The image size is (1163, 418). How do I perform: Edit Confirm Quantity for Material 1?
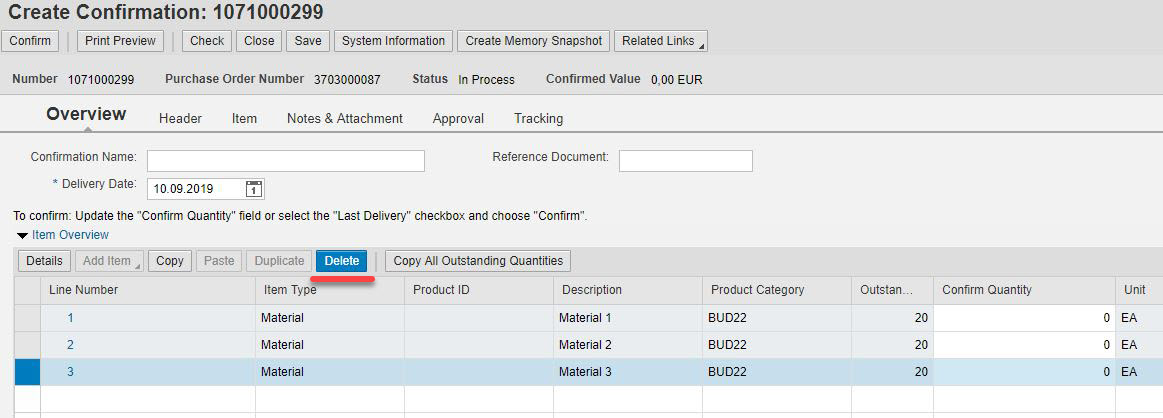coord(1024,318)
